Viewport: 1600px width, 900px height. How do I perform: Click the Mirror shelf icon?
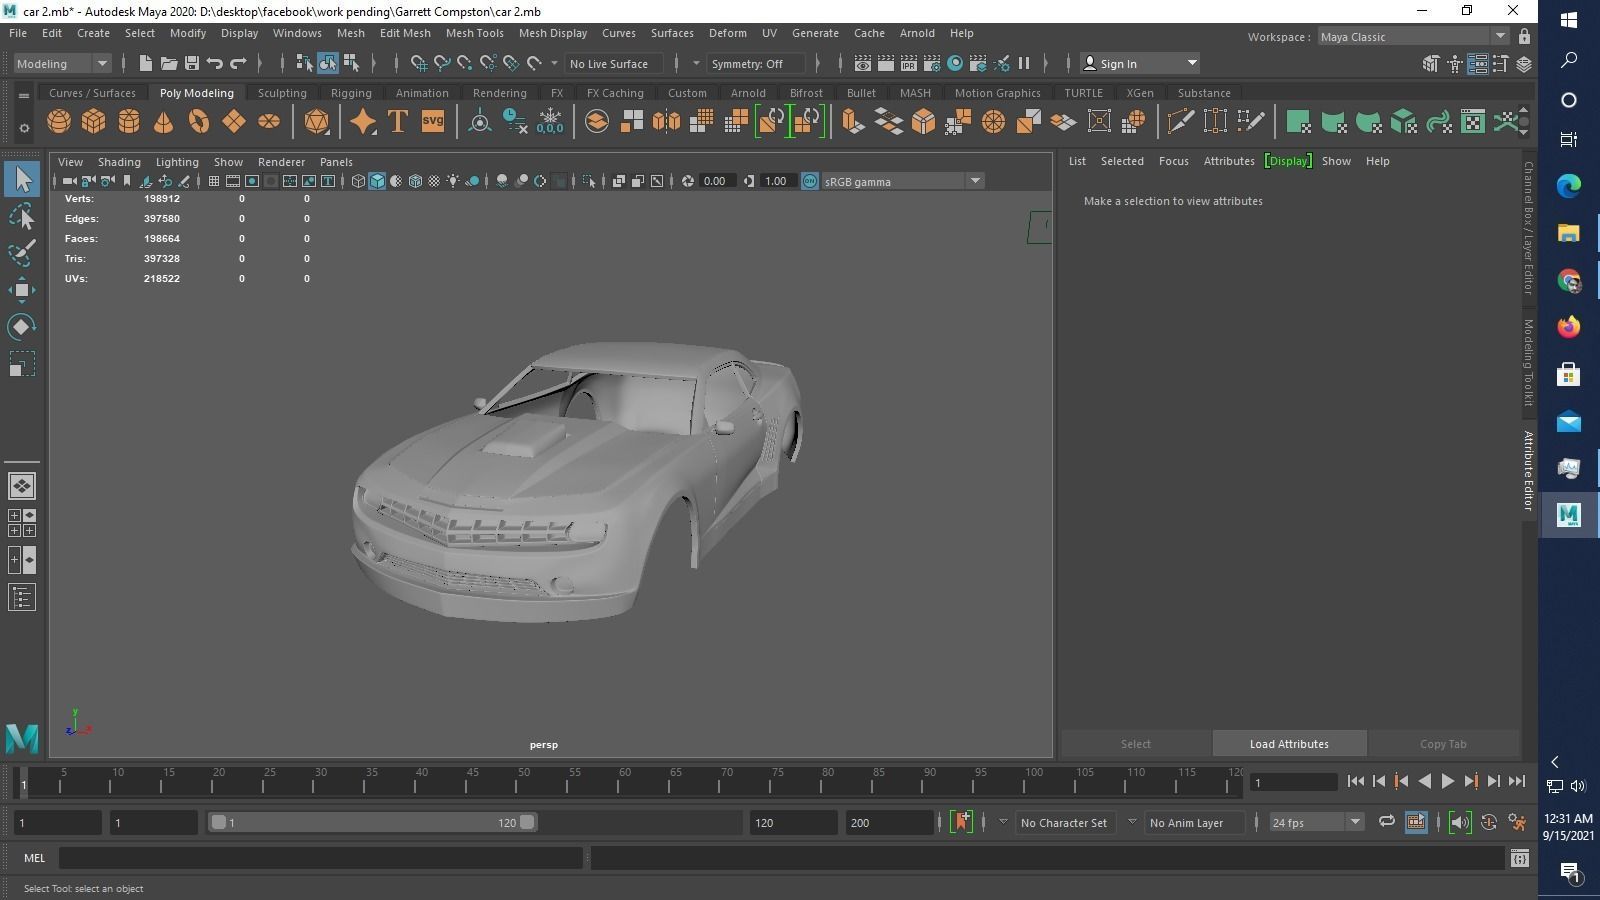click(666, 122)
